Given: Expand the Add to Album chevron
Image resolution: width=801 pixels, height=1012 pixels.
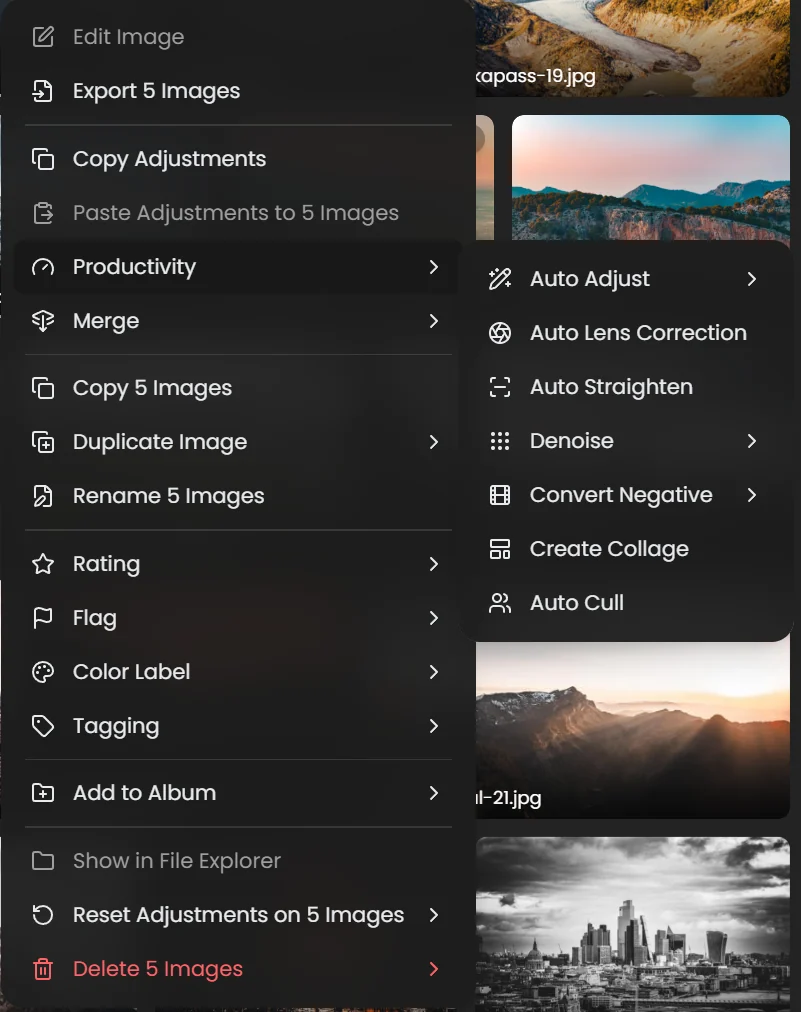Looking at the screenshot, I should [x=434, y=793].
